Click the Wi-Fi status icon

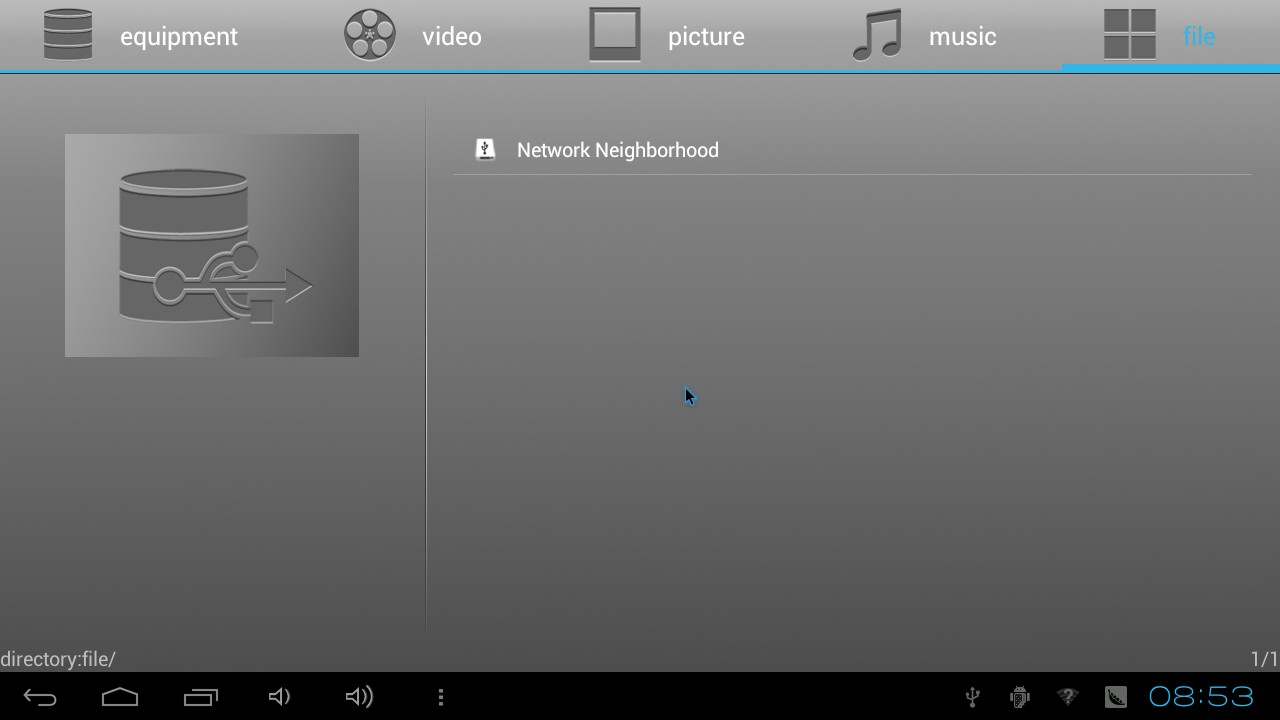coord(1067,696)
